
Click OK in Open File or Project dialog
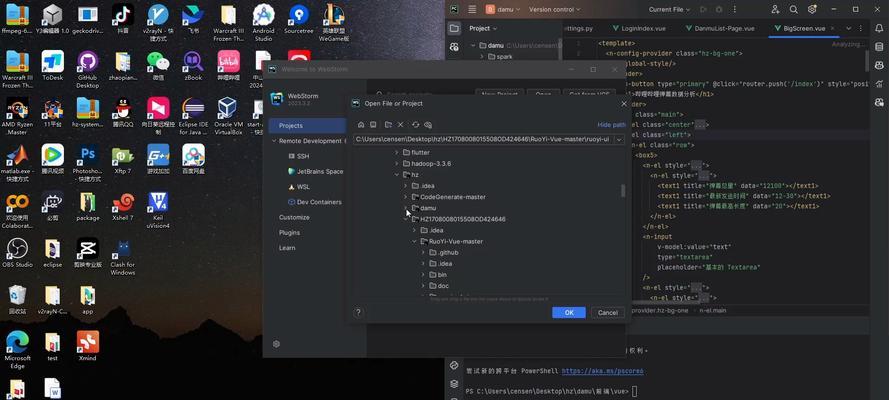click(x=569, y=313)
